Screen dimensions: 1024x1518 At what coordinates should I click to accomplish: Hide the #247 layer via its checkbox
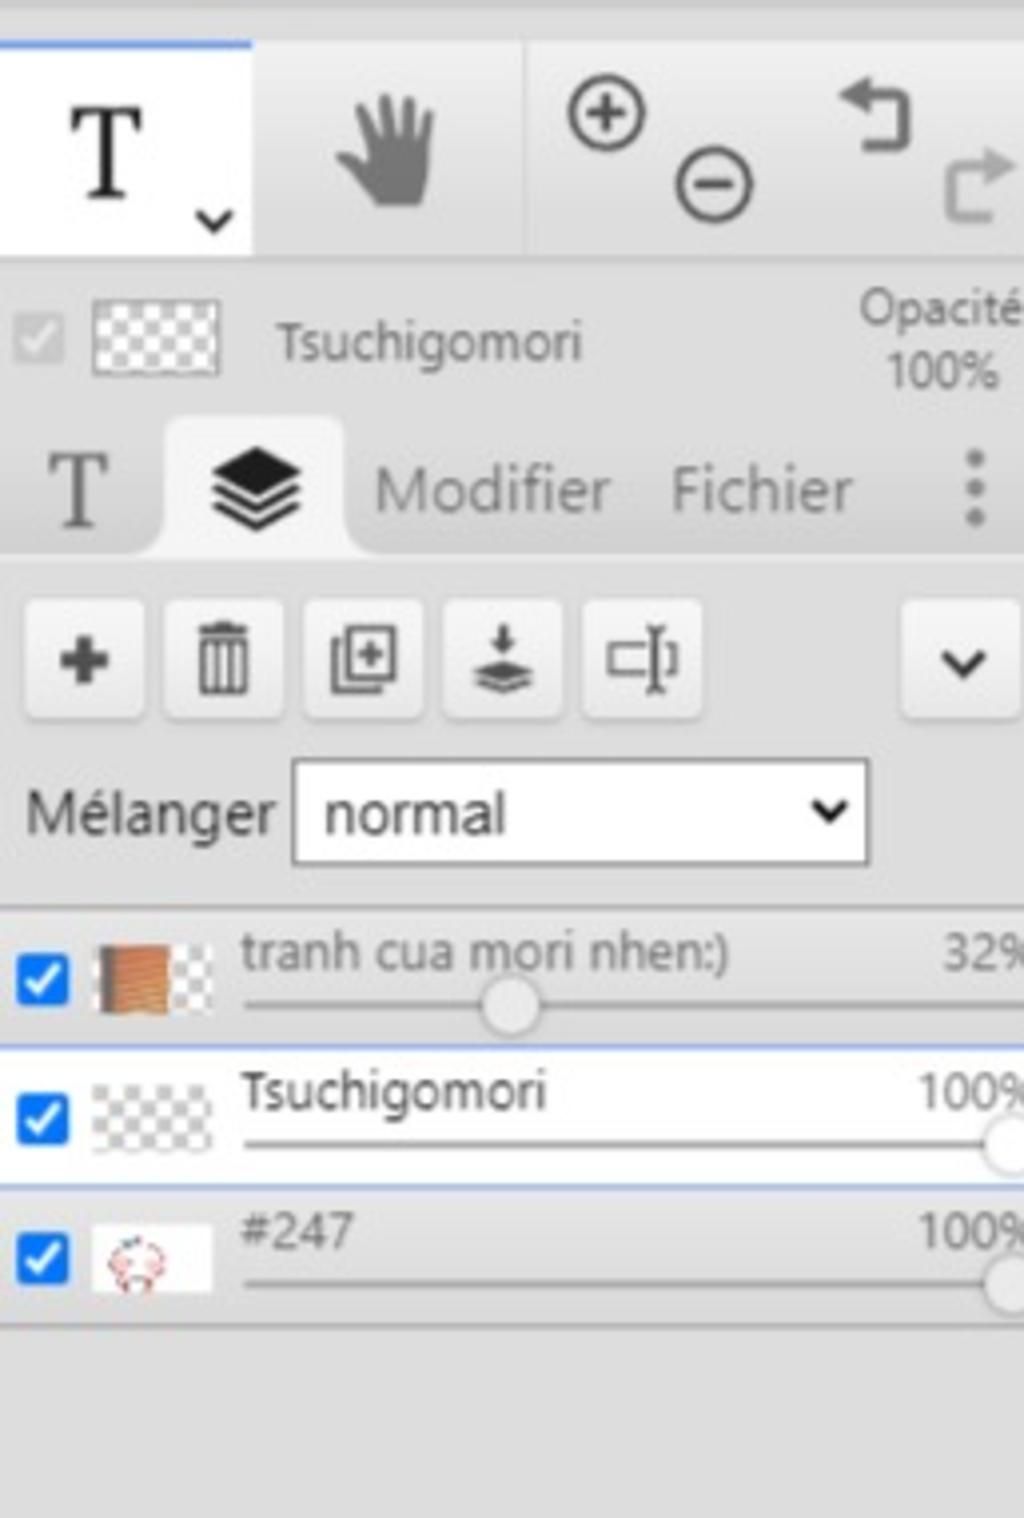click(43, 1258)
